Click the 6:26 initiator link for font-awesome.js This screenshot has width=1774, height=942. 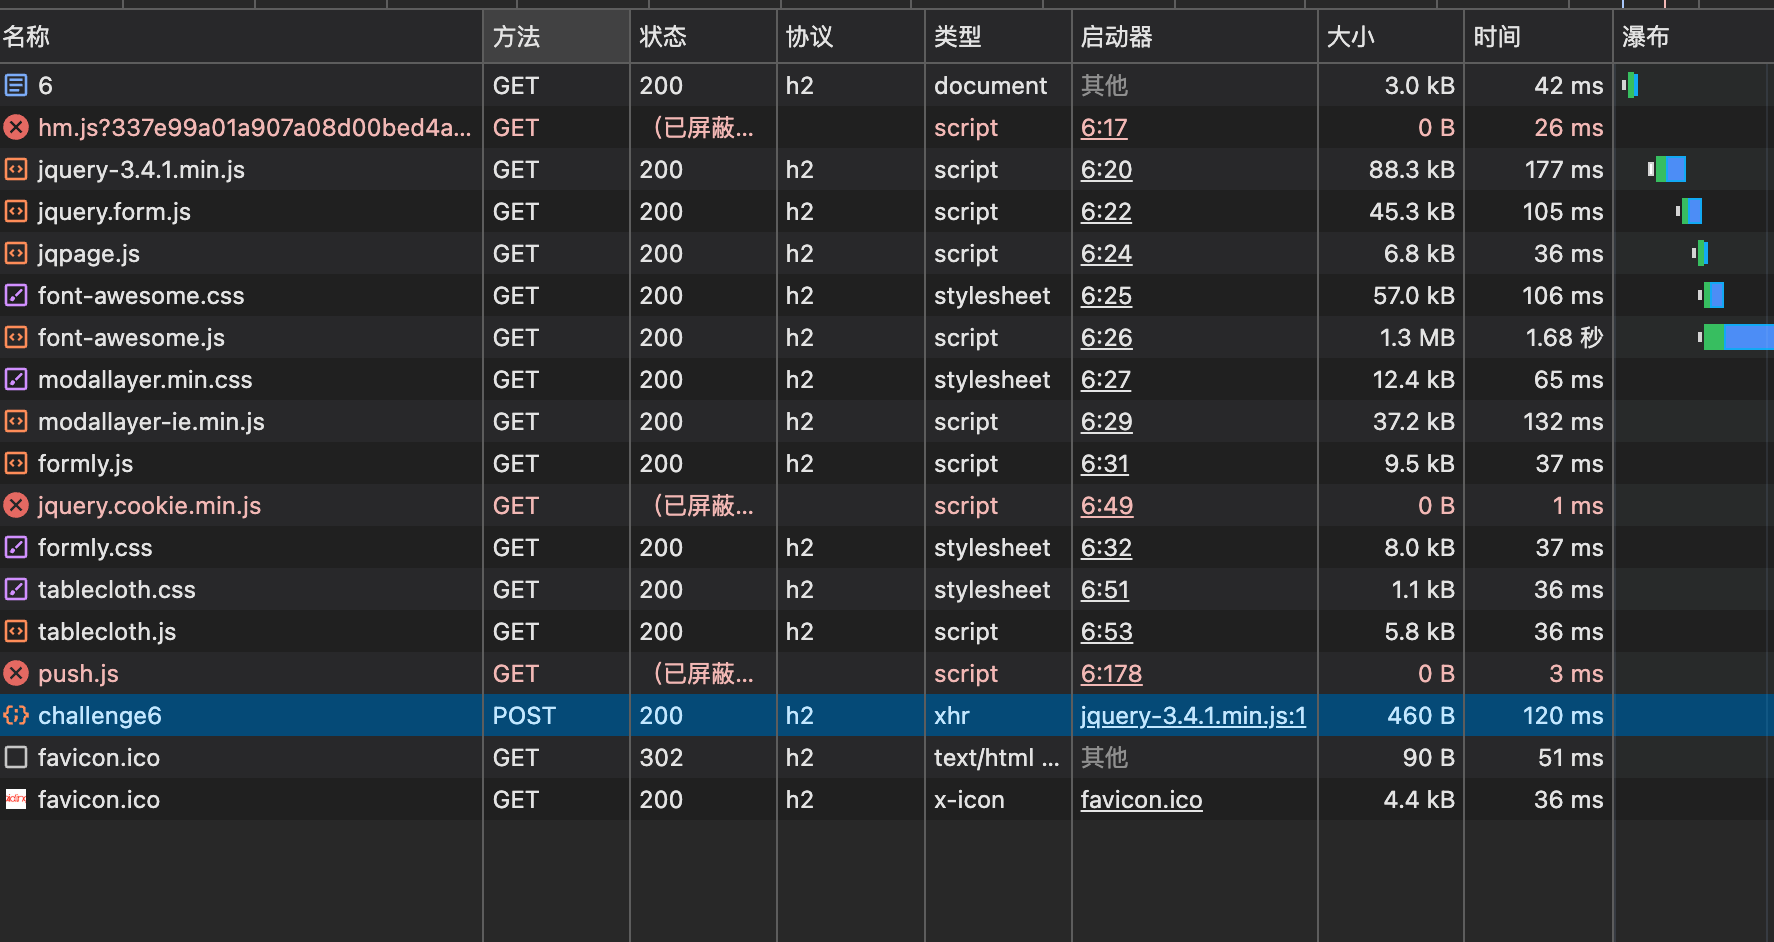tap(1106, 338)
